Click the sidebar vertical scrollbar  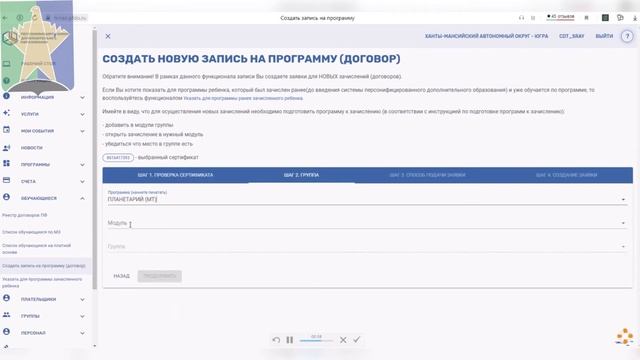(95, 159)
